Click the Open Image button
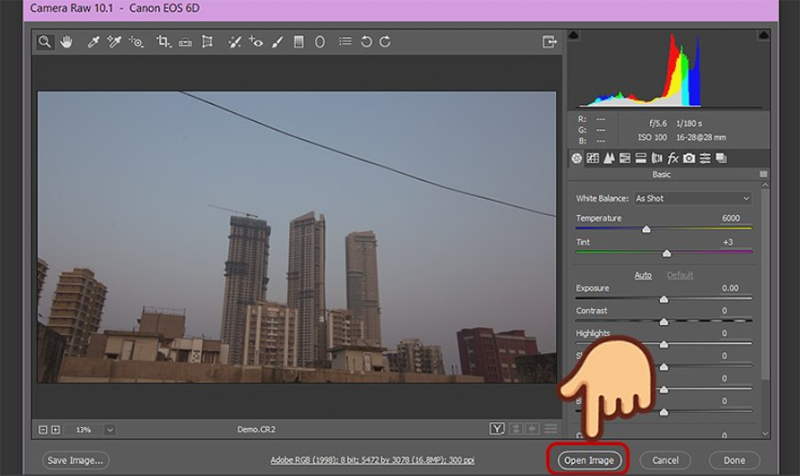Screen dimensions: 800x476 point(589,460)
